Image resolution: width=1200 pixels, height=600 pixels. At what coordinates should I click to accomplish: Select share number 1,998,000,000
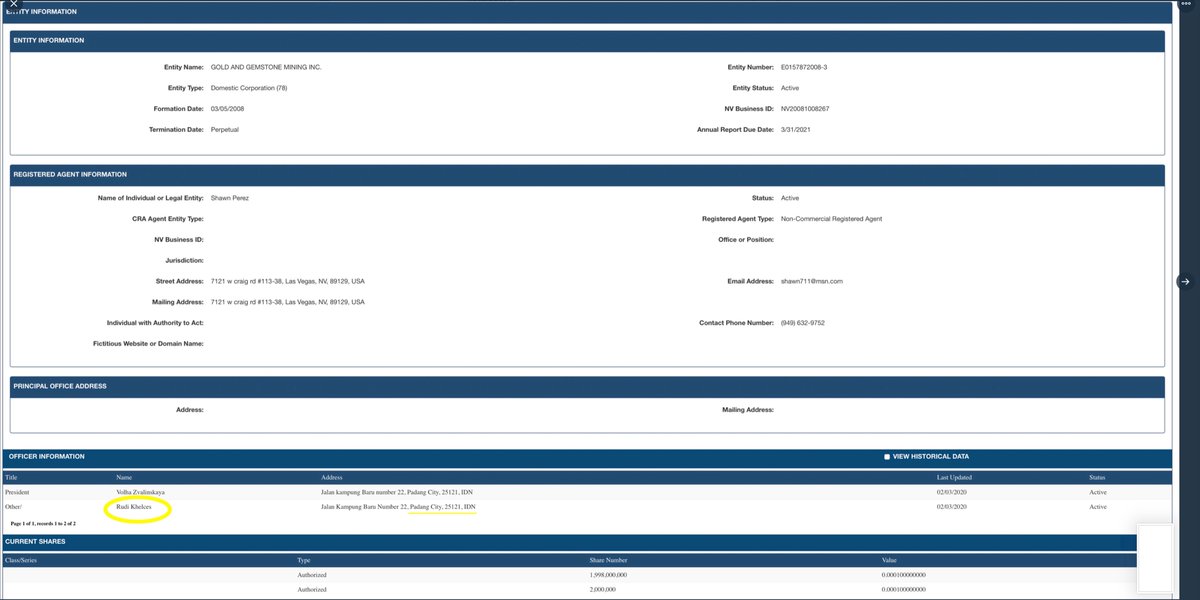pyautogui.click(x=608, y=575)
